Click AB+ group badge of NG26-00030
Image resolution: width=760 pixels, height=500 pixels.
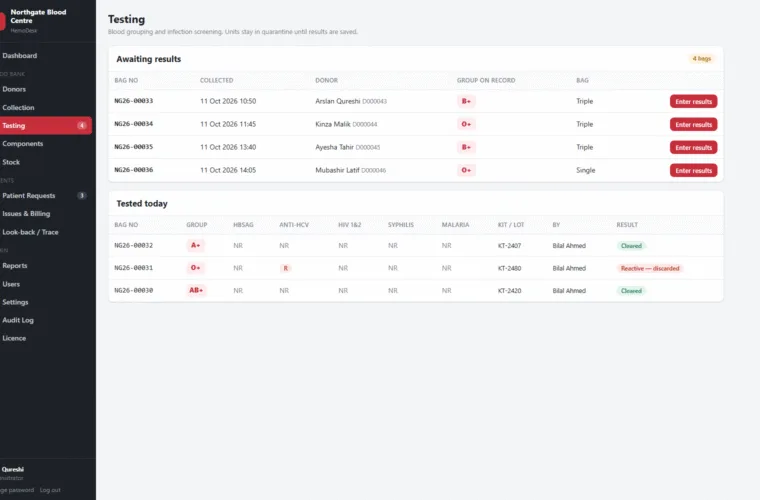(x=196, y=290)
